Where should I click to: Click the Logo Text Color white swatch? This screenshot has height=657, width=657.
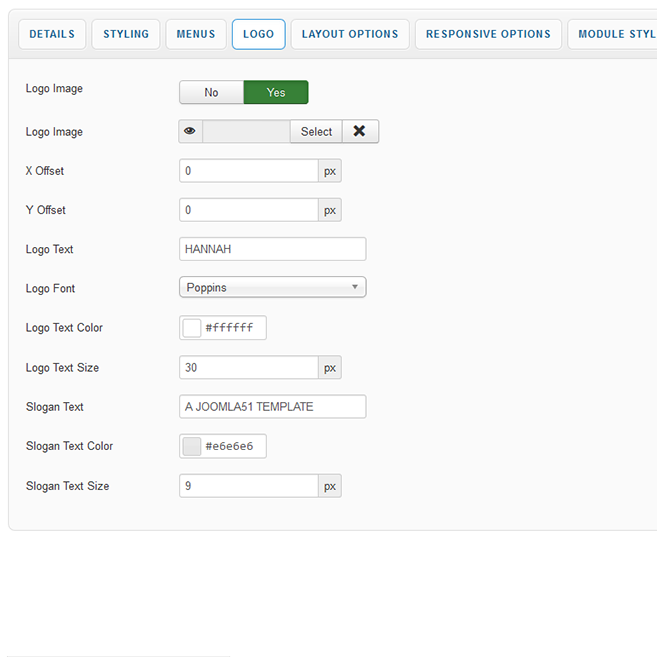192,328
